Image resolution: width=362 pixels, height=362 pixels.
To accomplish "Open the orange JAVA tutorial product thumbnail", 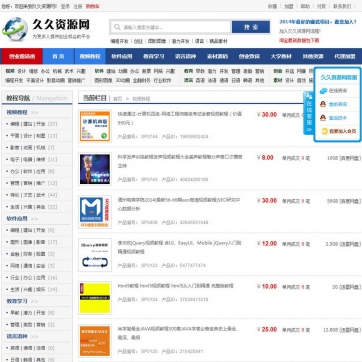I will (95, 341).
